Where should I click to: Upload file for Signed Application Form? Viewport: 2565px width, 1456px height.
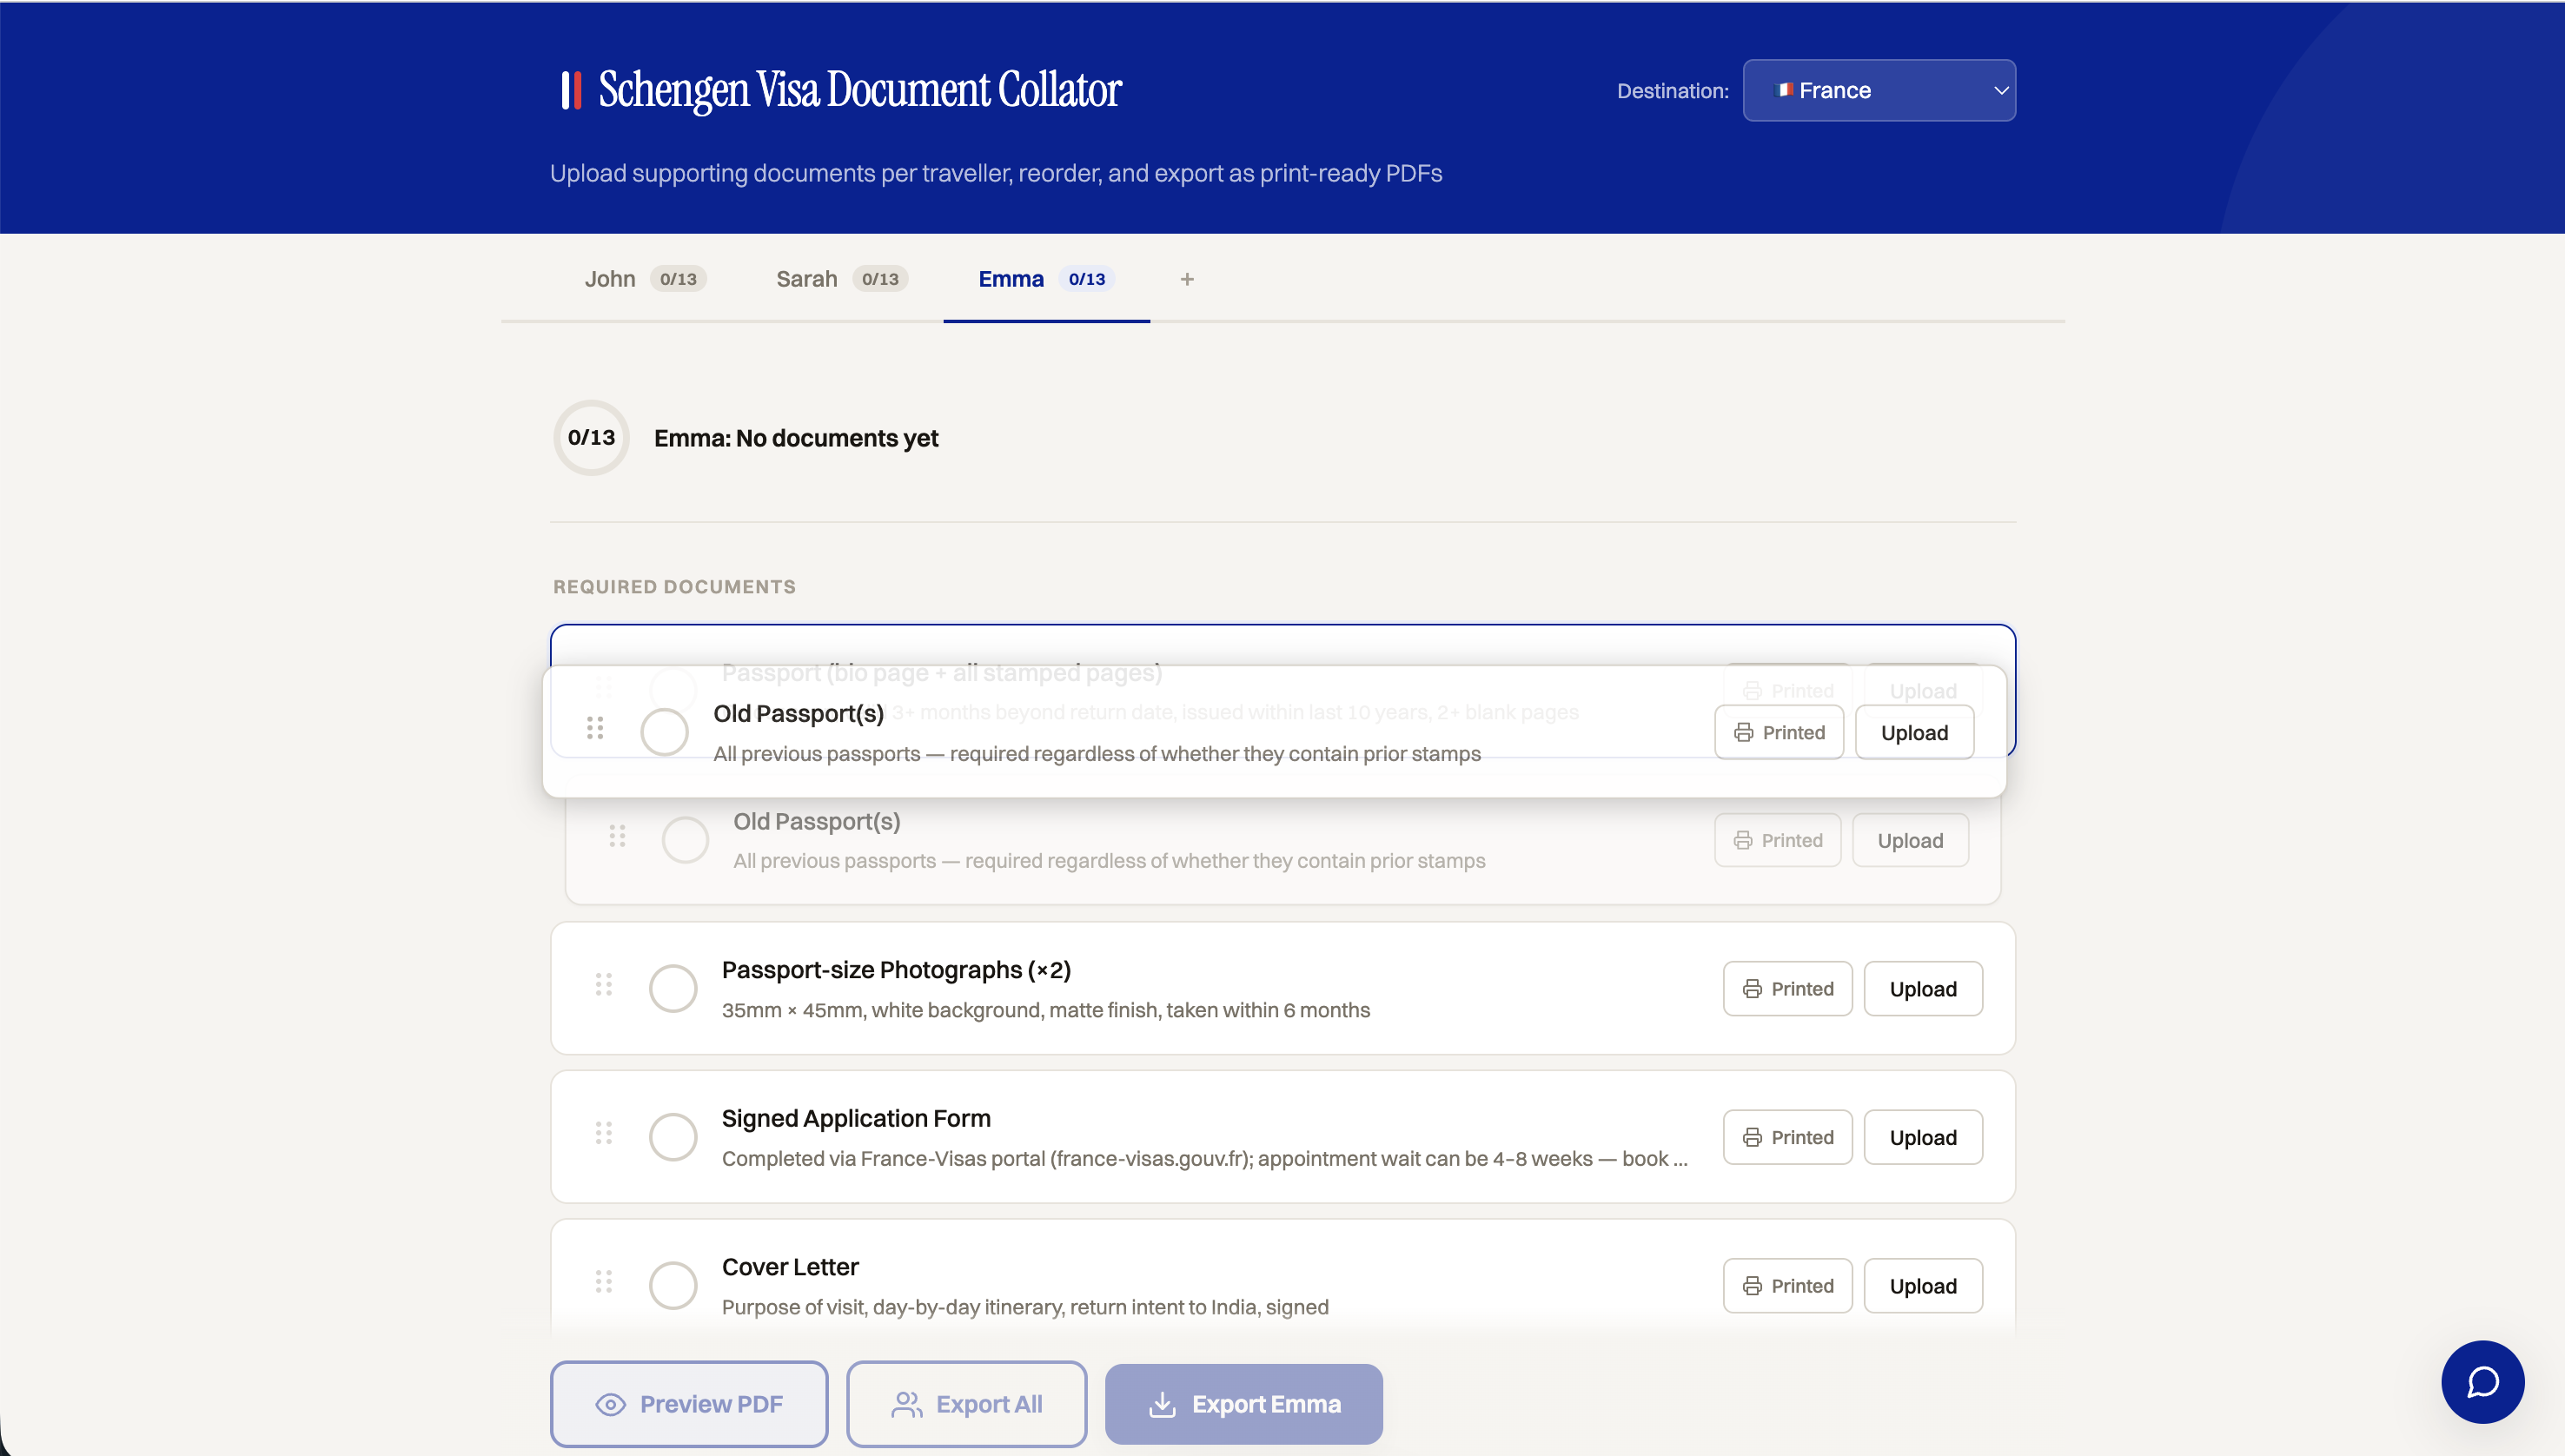tap(1923, 1138)
